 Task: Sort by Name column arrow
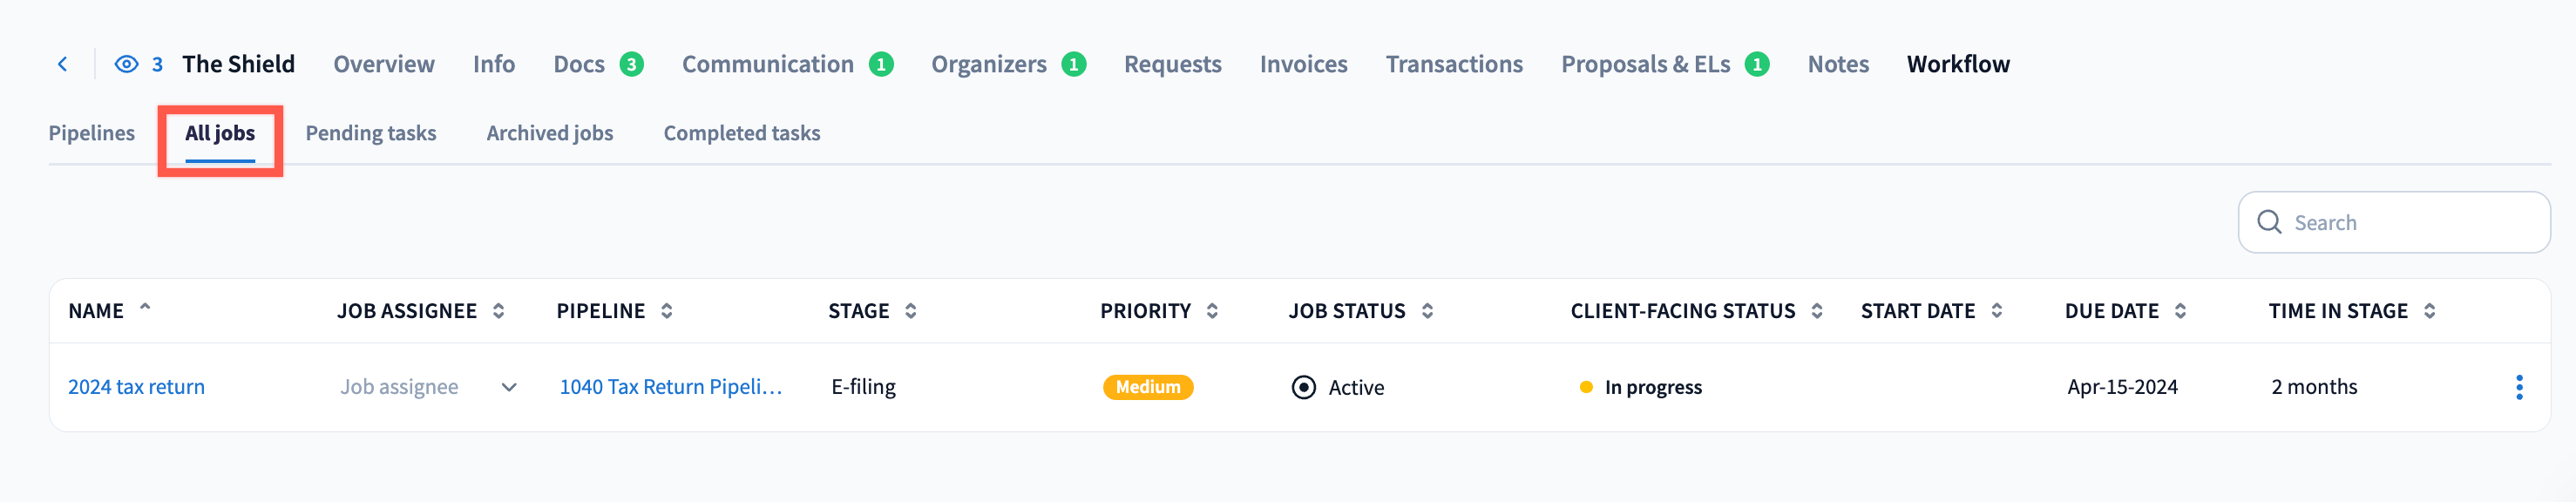[145, 308]
